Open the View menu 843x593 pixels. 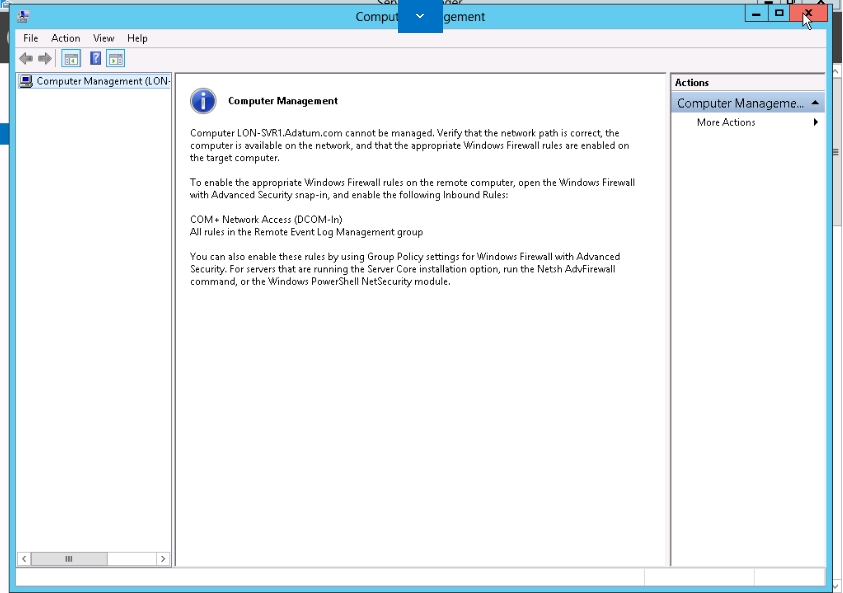tap(103, 38)
